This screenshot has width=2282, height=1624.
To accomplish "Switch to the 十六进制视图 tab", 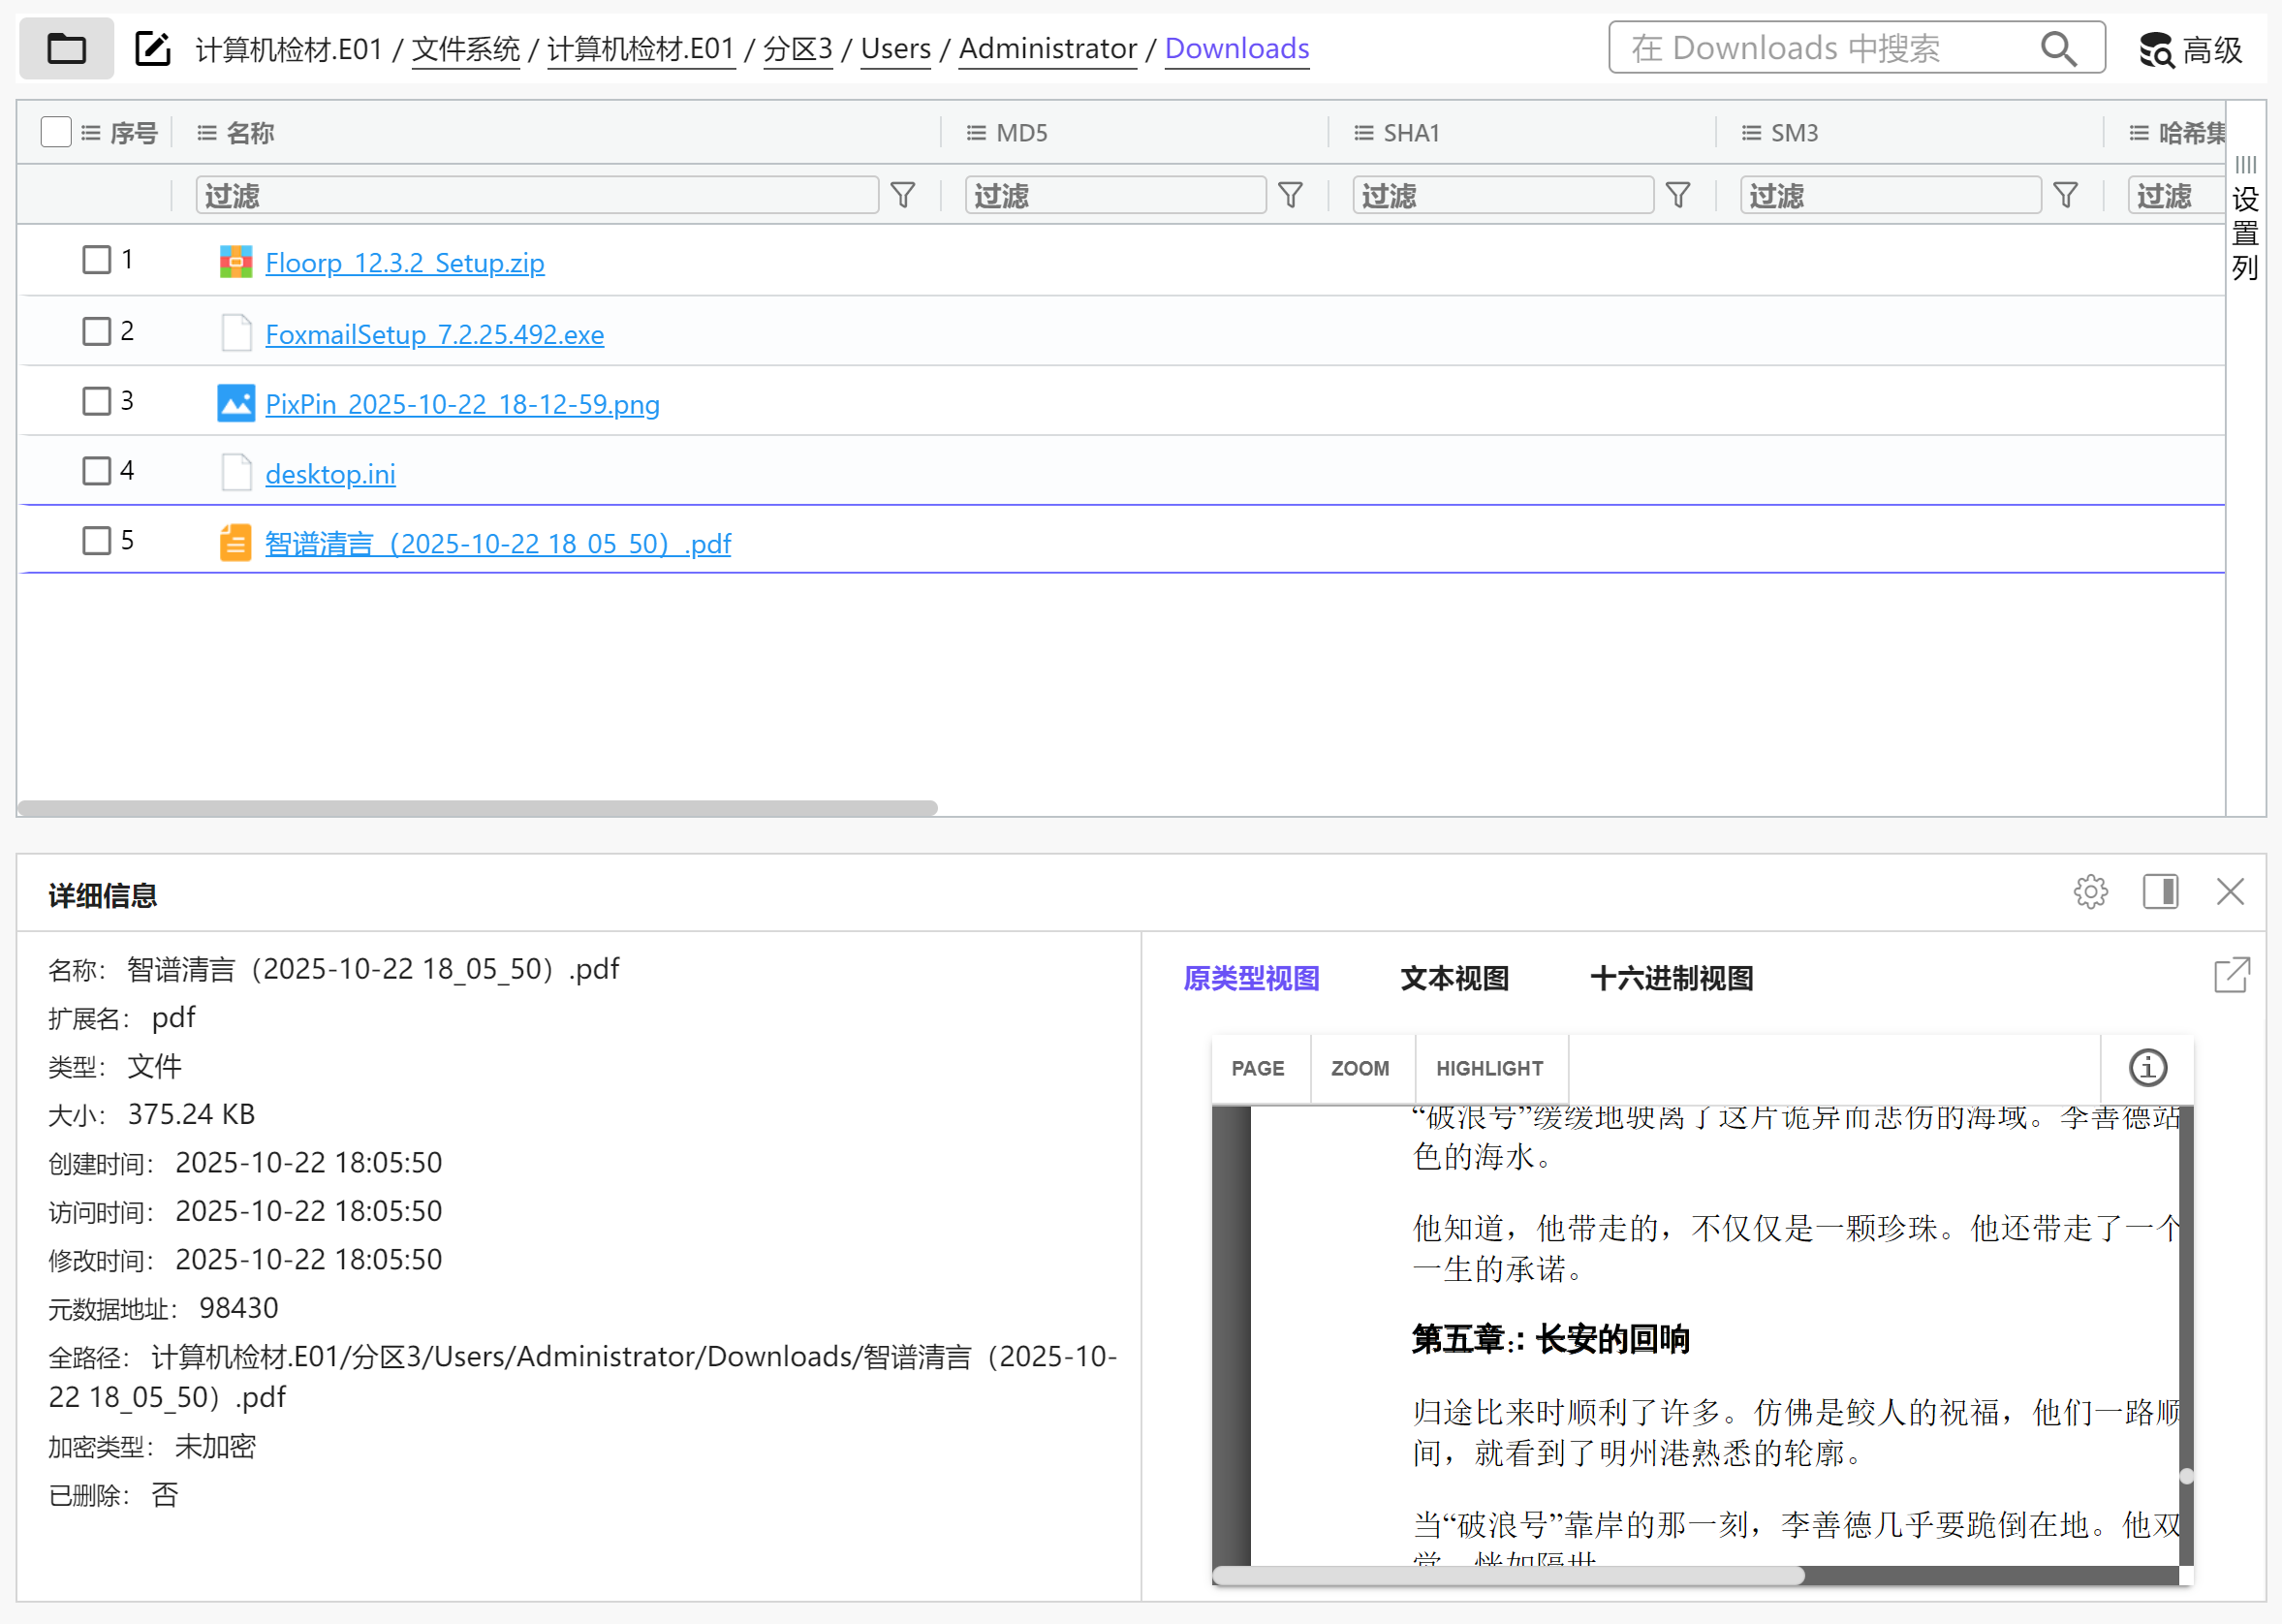I will 1671,978.
